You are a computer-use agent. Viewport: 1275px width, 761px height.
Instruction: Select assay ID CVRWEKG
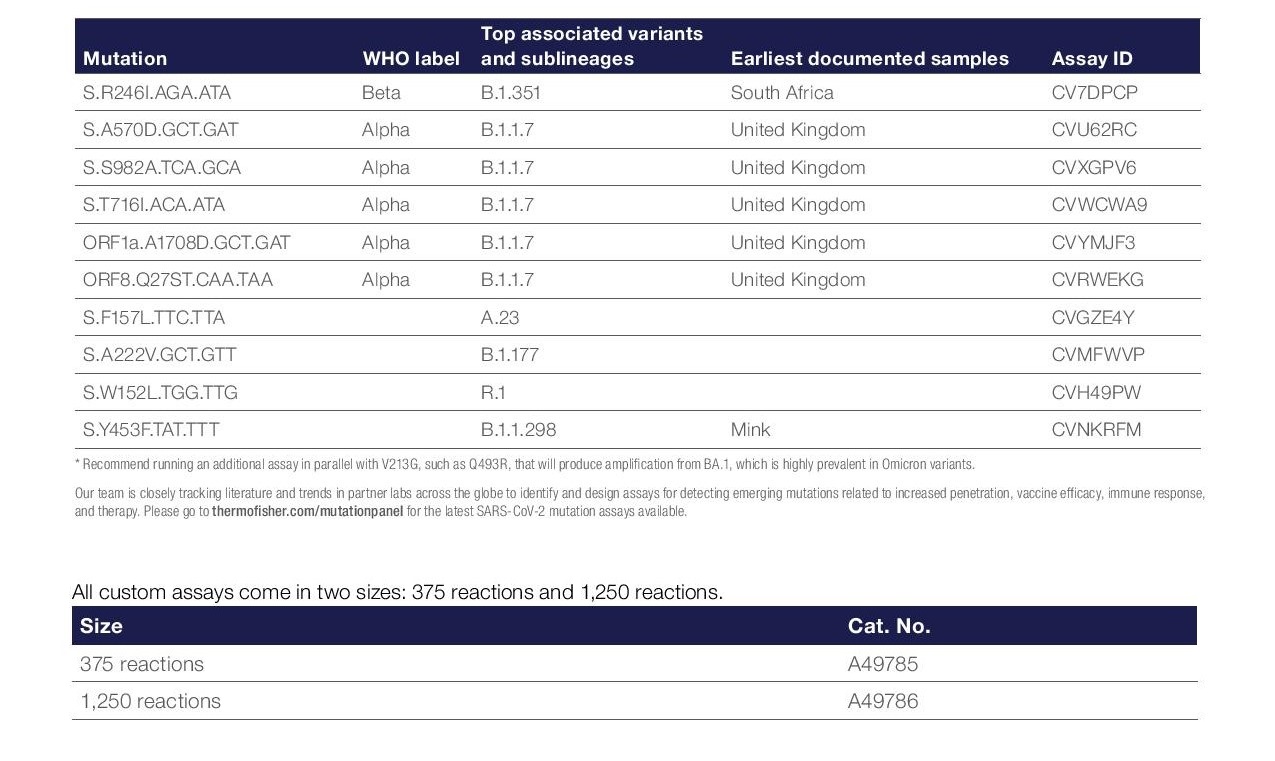pos(1097,280)
